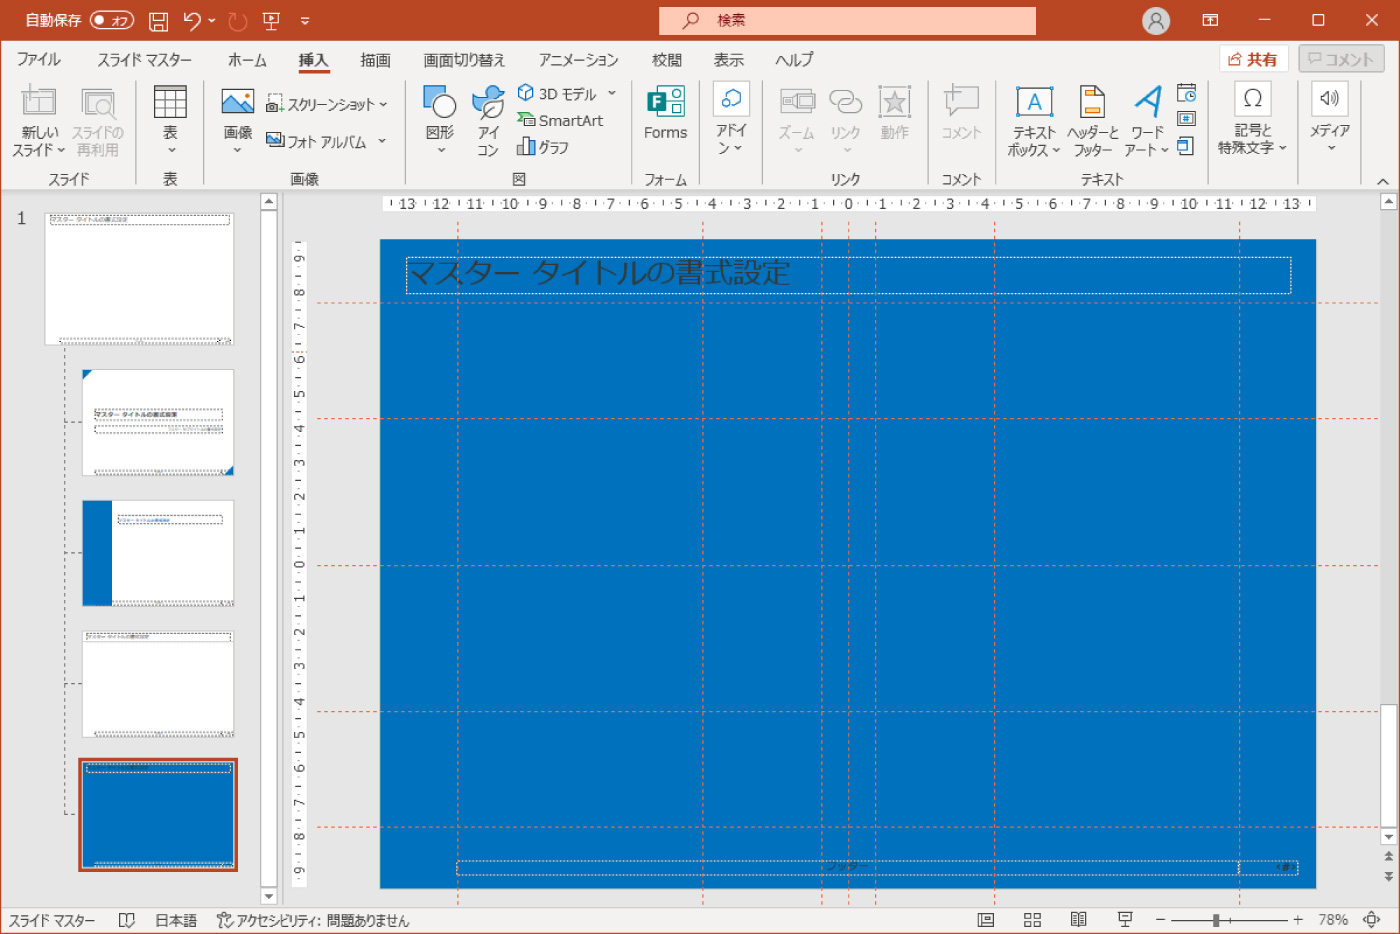Click the ワードアート icon
1400x934 pixels.
(1147, 102)
